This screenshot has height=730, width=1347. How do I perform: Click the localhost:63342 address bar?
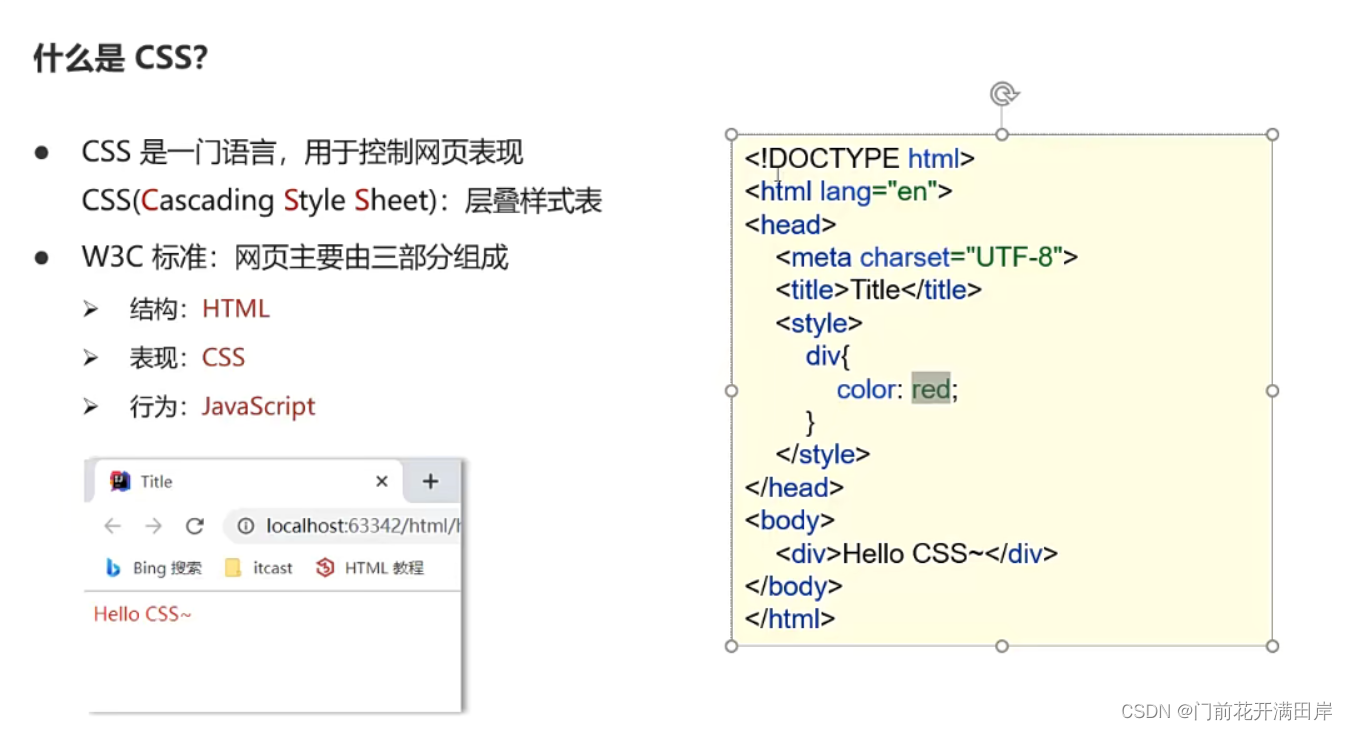point(342,526)
